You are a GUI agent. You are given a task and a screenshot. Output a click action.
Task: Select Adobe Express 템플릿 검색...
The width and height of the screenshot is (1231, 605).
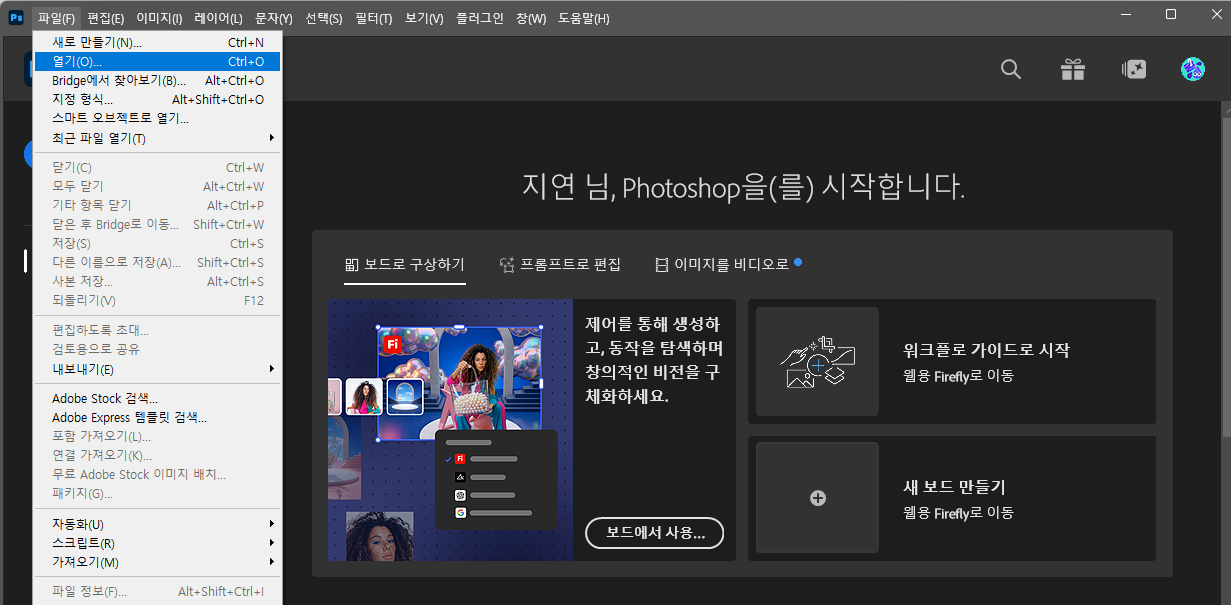pos(157,417)
